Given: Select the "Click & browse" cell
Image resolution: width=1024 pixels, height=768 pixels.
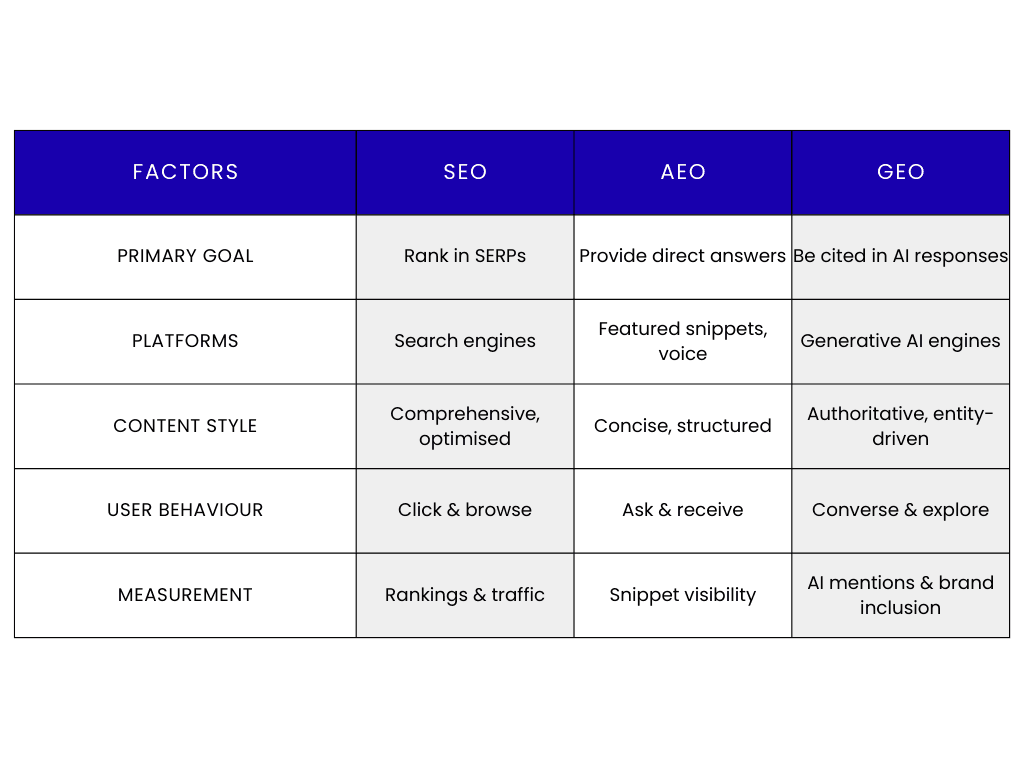Looking at the screenshot, I should 465,510.
